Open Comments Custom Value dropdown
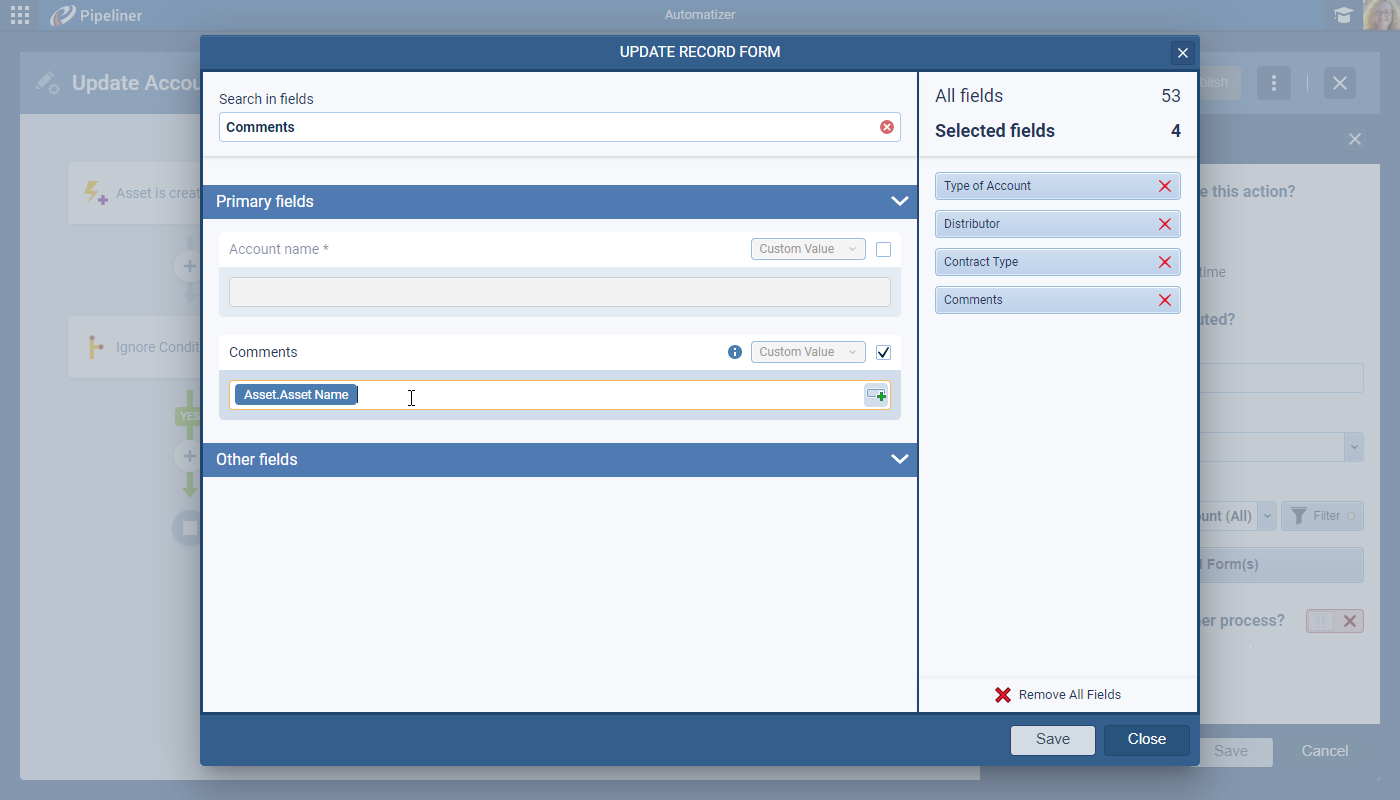1400x800 pixels. pos(808,352)
